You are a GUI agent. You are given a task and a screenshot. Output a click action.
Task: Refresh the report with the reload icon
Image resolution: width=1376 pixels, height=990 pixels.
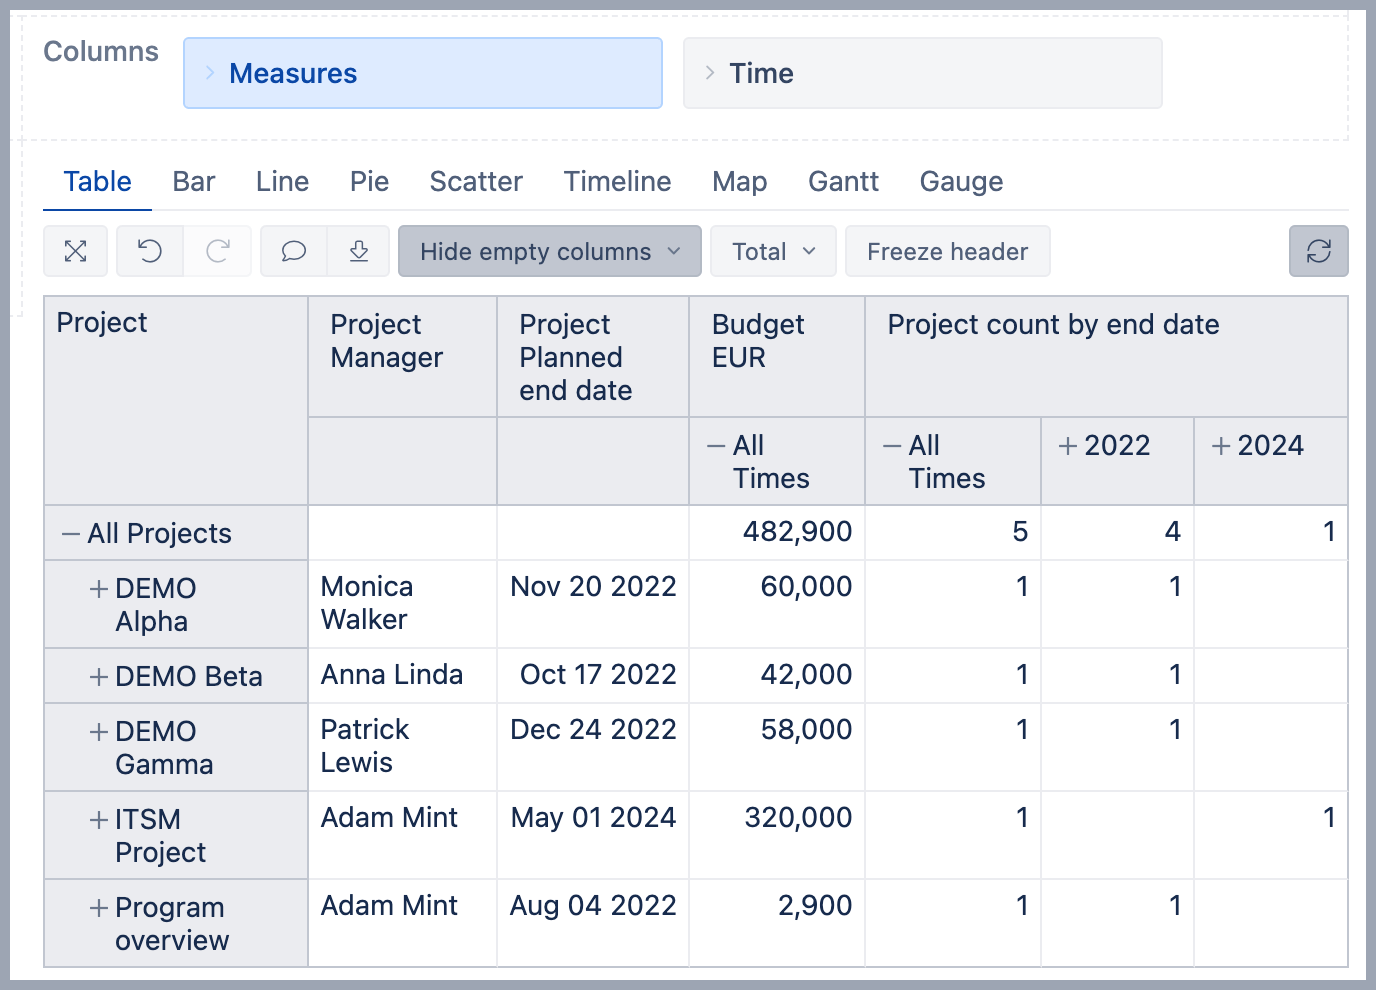coord(1318,251)
